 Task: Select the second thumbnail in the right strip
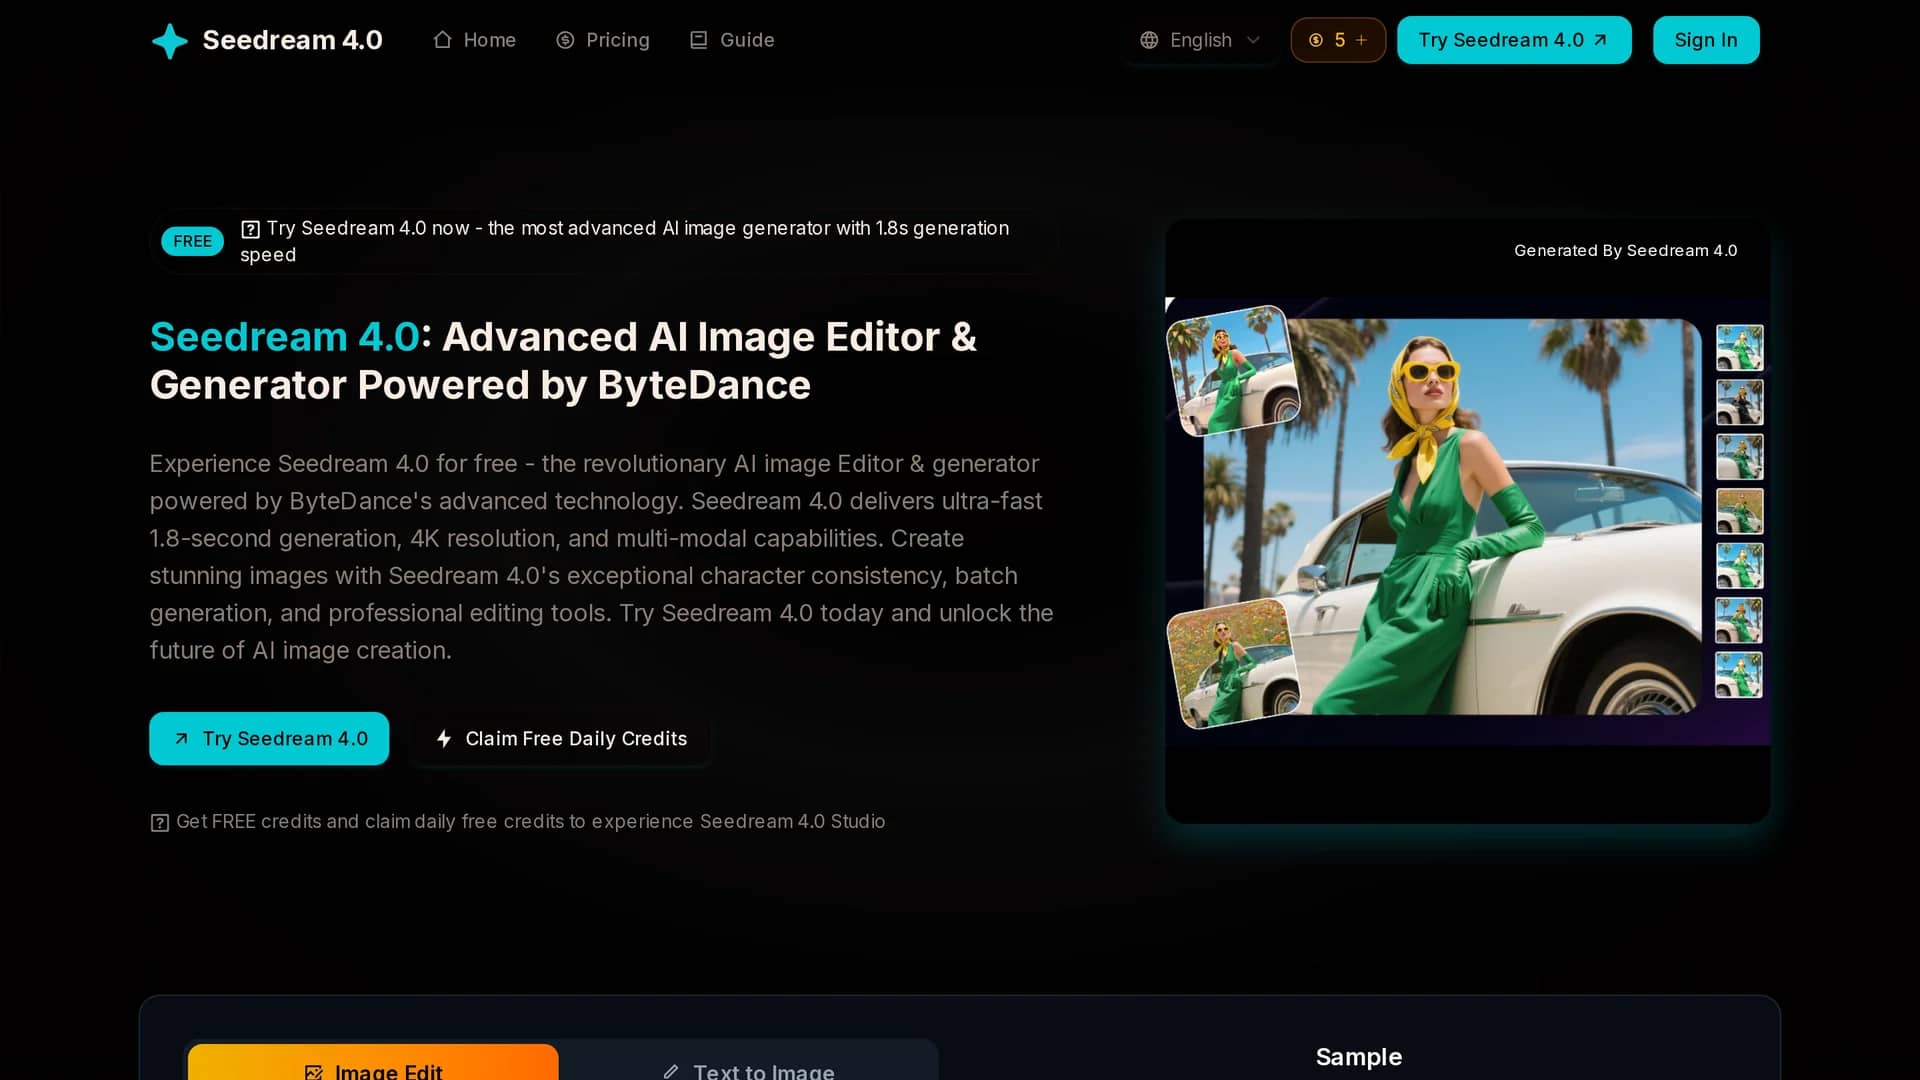(x=1739, y=402)
